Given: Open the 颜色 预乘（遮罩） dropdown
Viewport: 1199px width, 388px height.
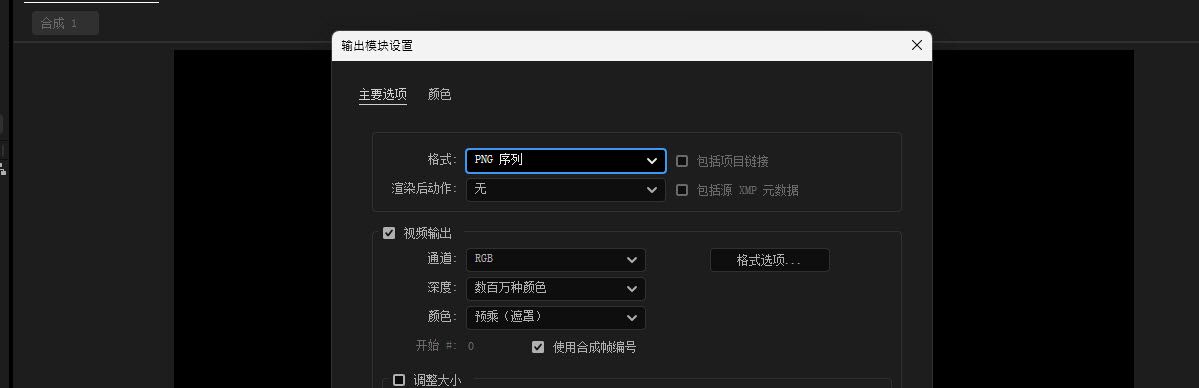Looking at the screenshot, I should click(x=555, y=318).
